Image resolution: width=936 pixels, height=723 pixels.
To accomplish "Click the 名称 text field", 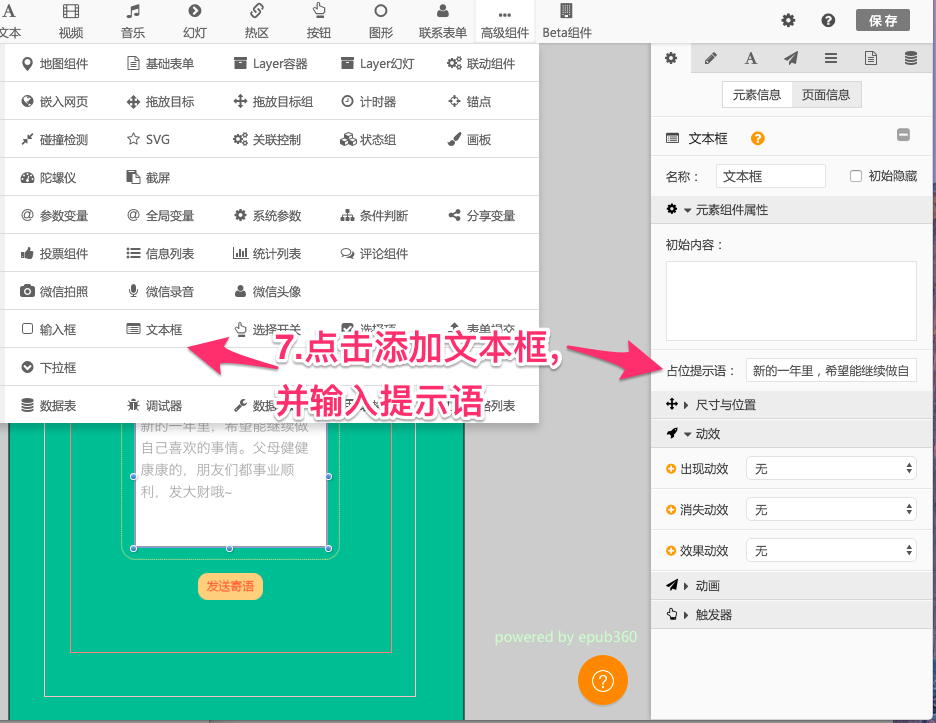I will click(770, 176).
